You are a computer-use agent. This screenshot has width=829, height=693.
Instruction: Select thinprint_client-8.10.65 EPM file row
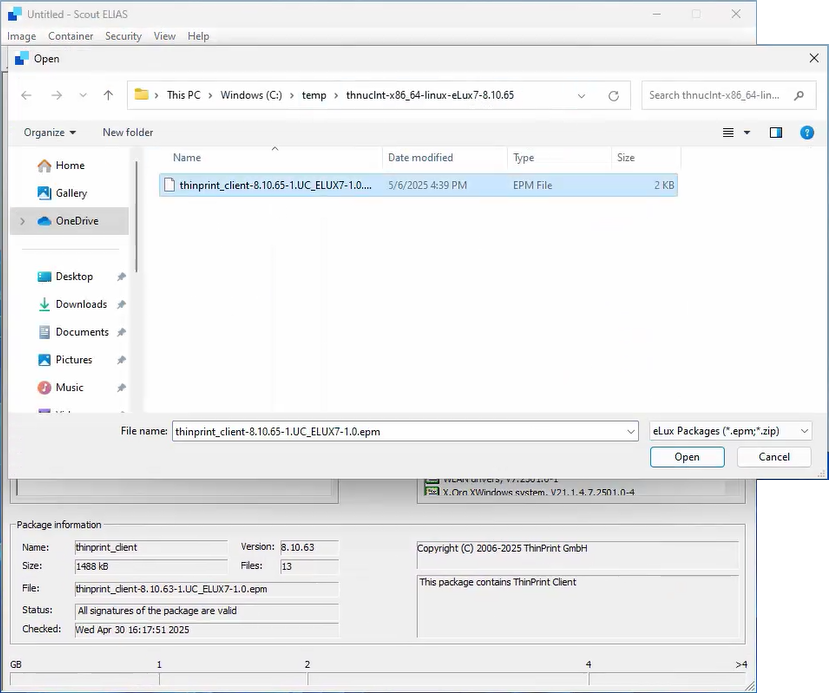(x=418, y=185)
